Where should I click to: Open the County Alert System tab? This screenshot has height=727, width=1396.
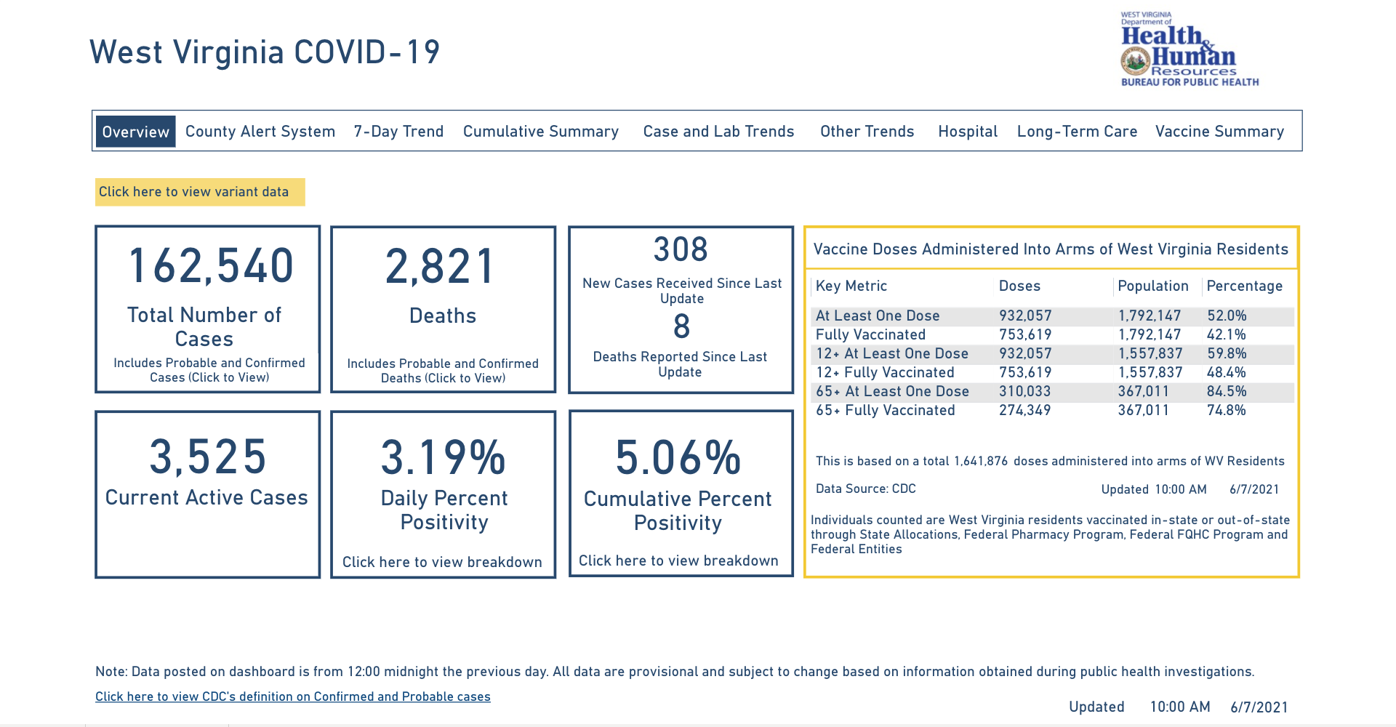(x=260, y=132)
